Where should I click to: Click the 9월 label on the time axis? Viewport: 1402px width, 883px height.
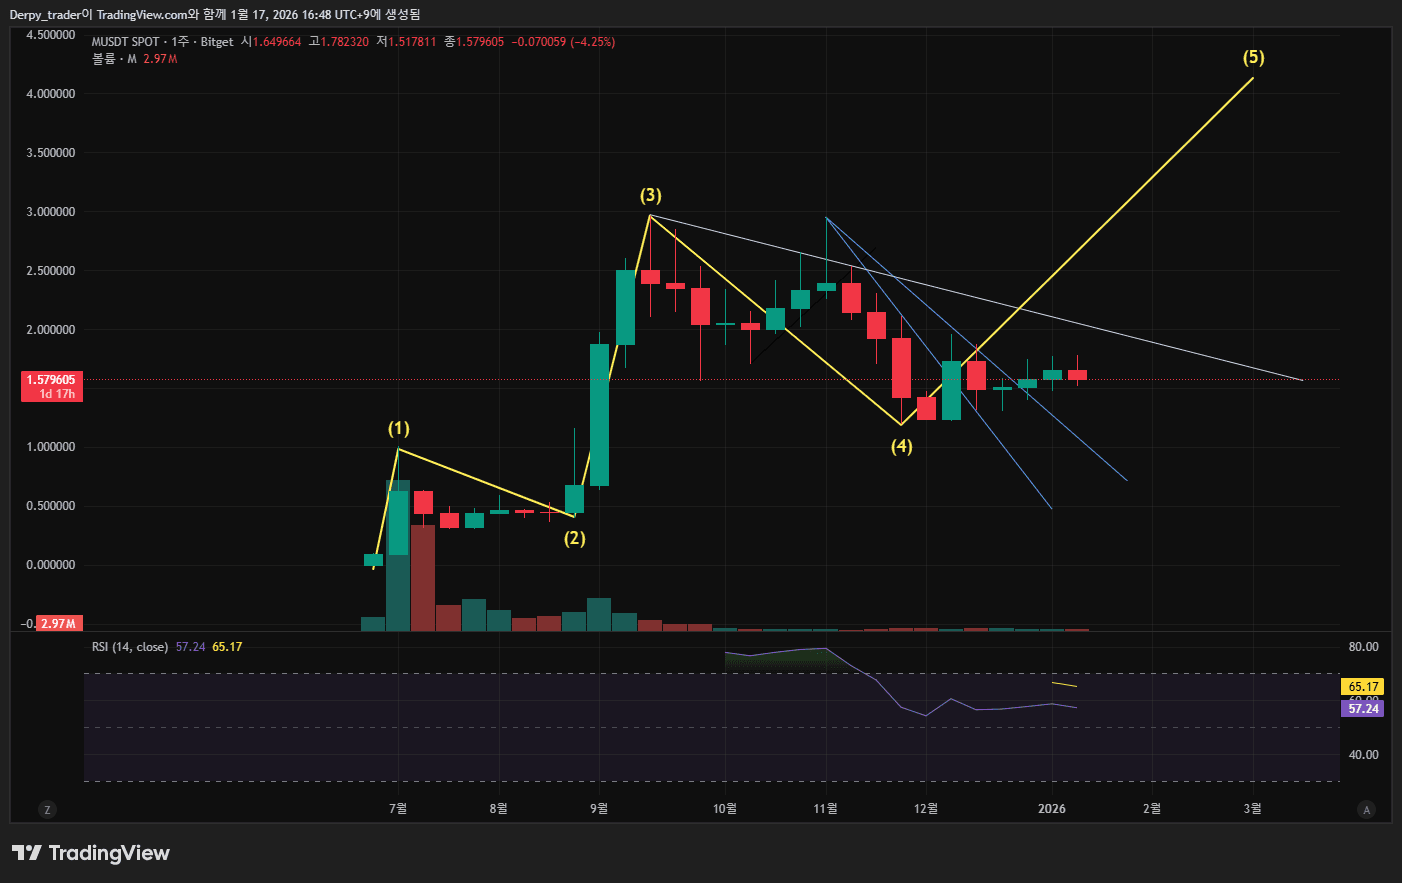(x=599, y=809)
